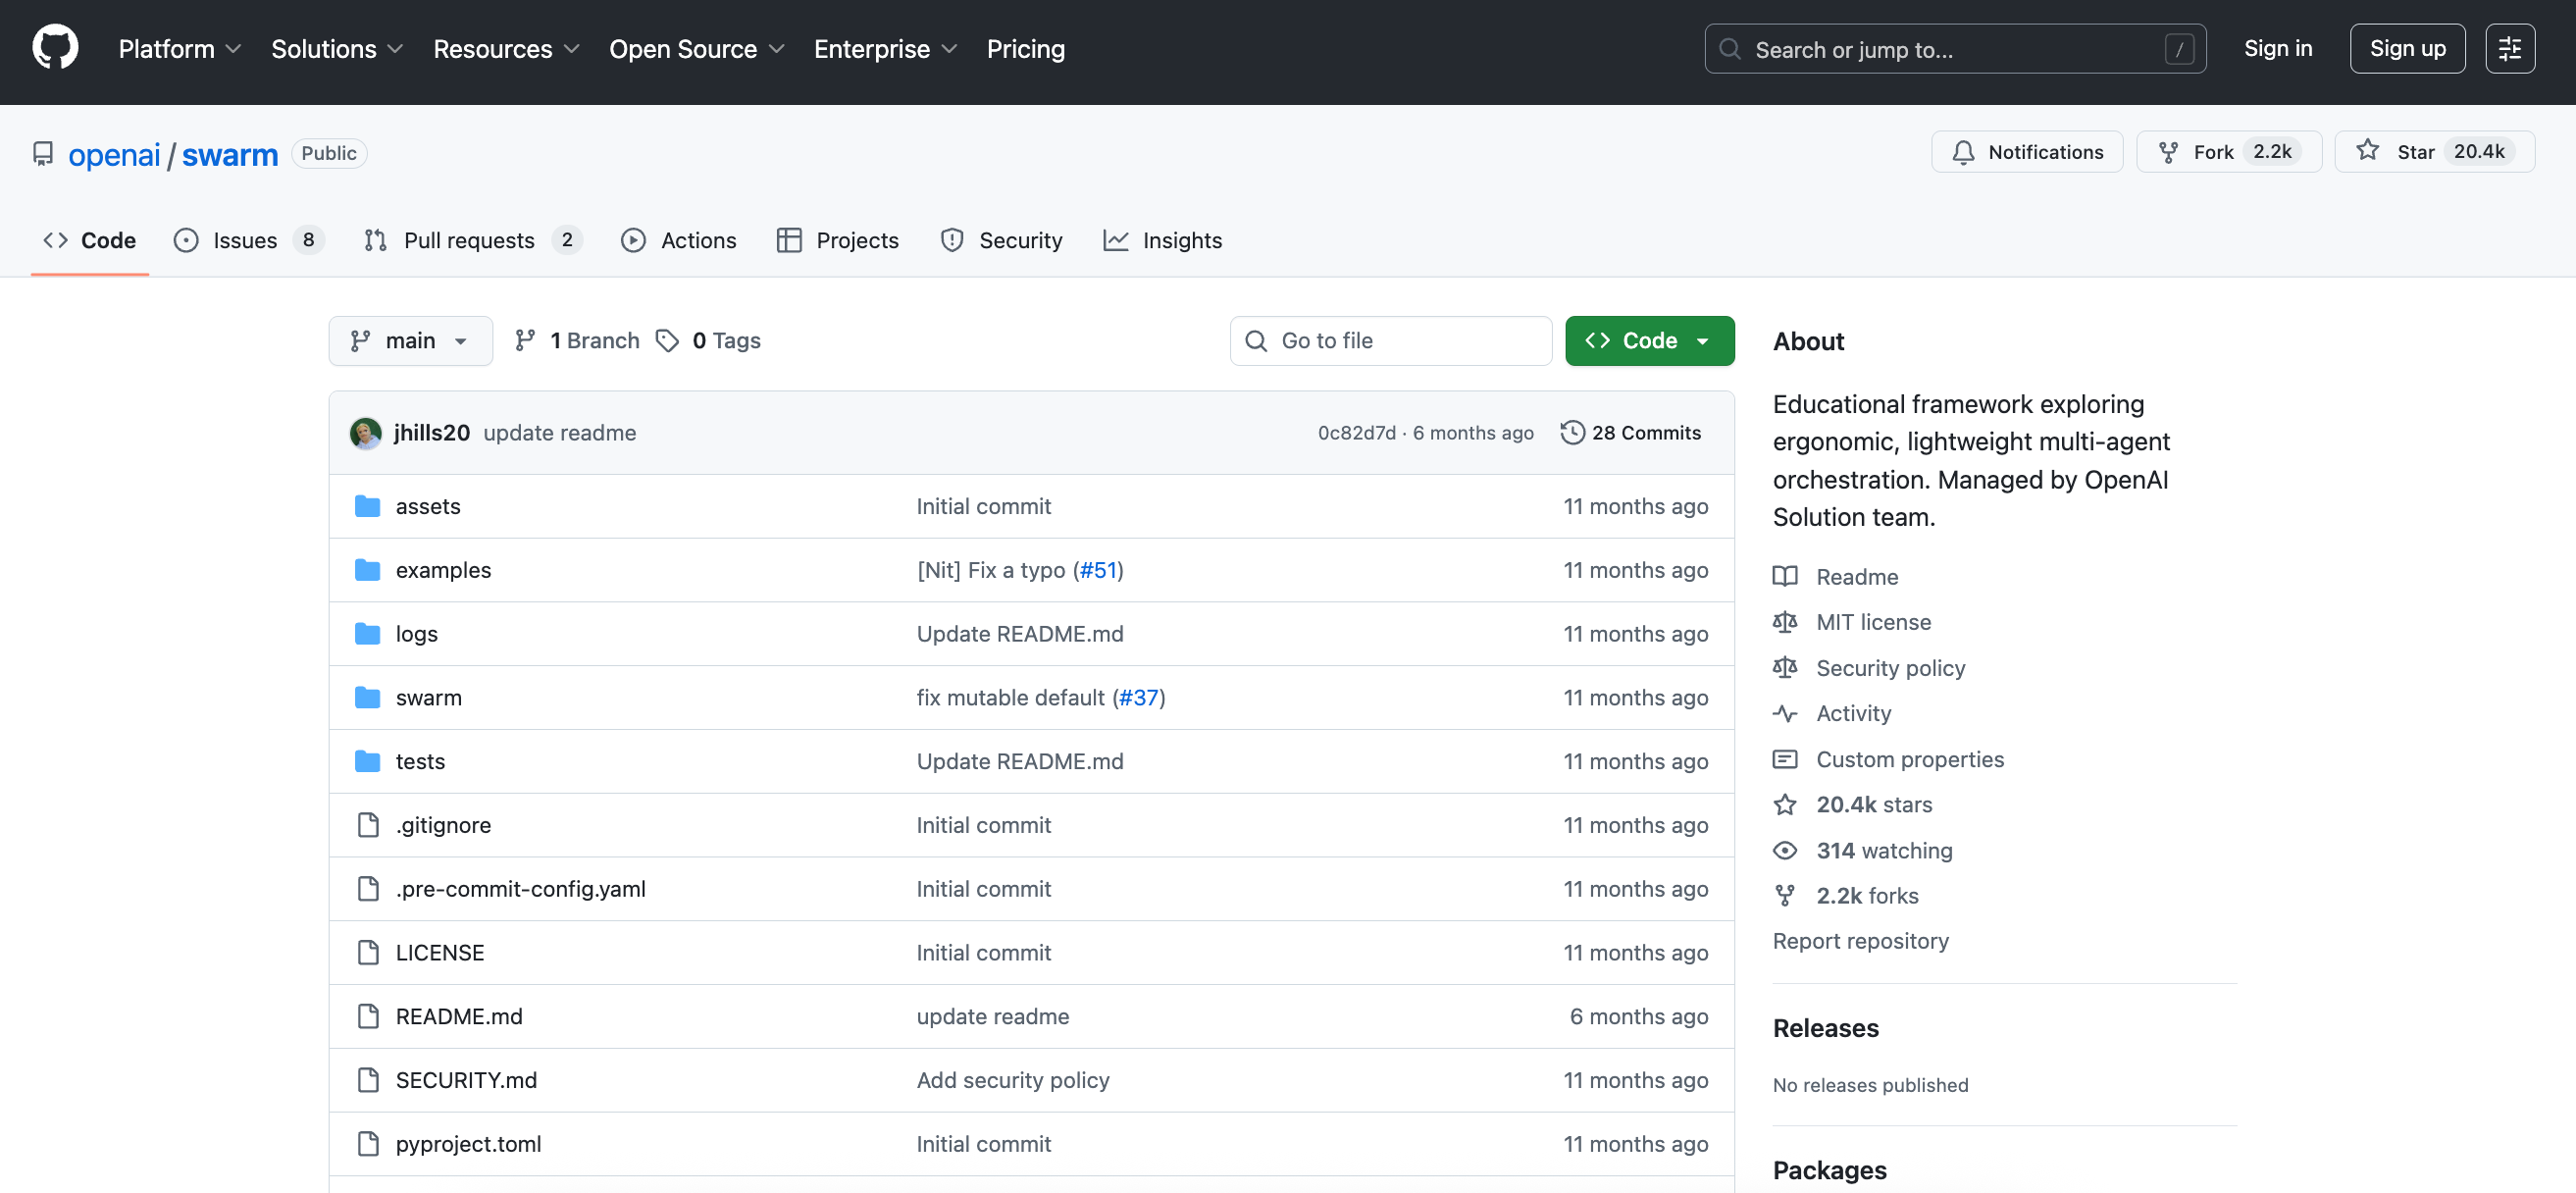Open the Projects tab
This screenshot has width=2576, height=1193.
pyautogui.click(x=838, y=240)
